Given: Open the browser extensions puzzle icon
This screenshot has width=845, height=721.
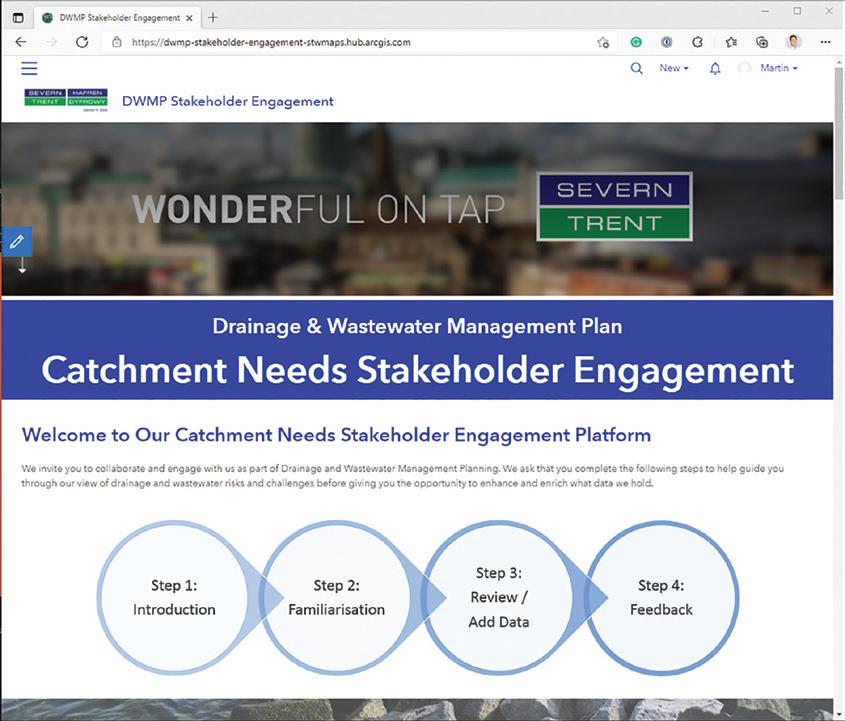Looking at the screenshot, I should click(697, 42).
